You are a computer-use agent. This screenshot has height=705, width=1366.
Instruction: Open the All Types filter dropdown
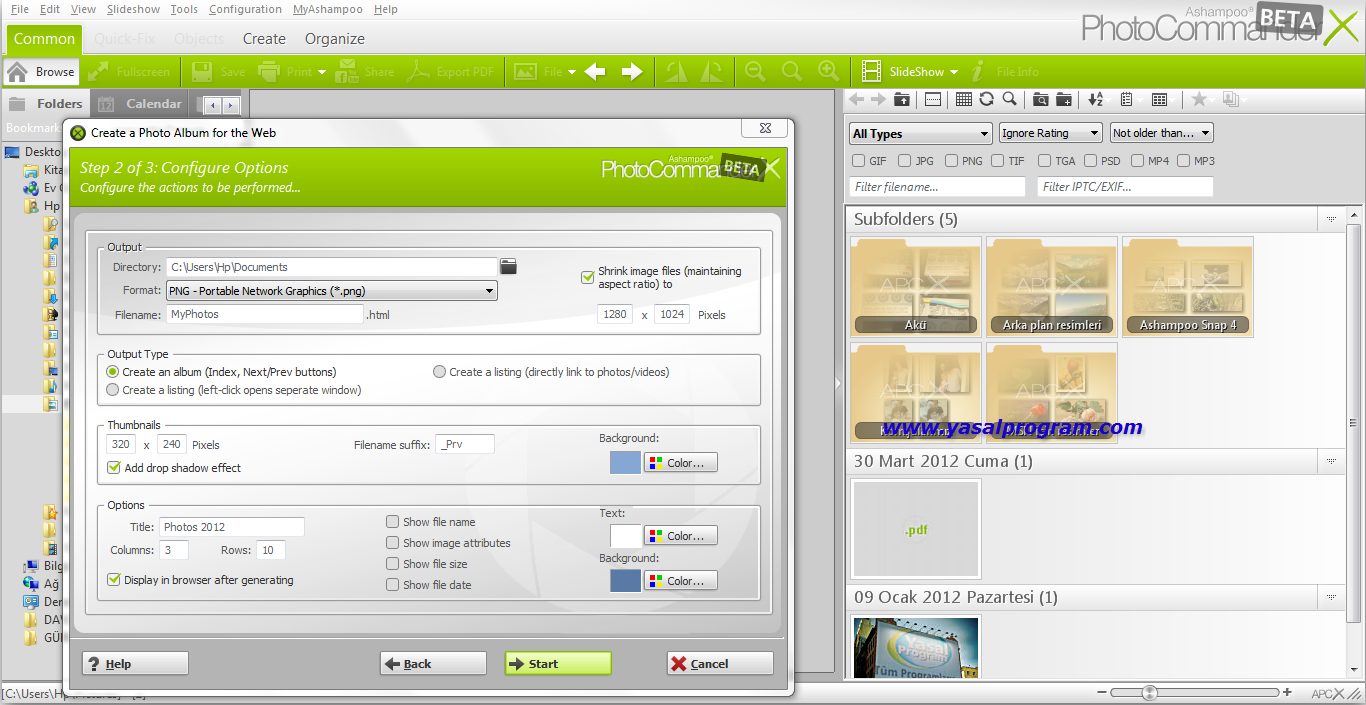click(920, 133)
